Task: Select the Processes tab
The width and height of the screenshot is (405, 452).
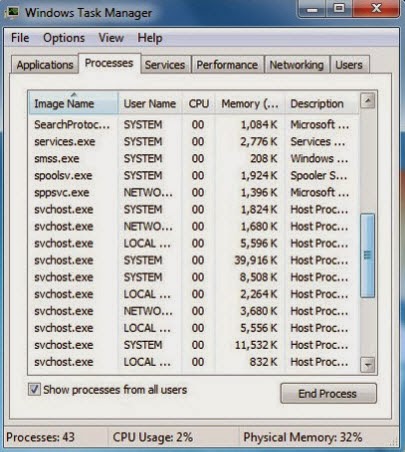Action: click(x=109, y=63)
